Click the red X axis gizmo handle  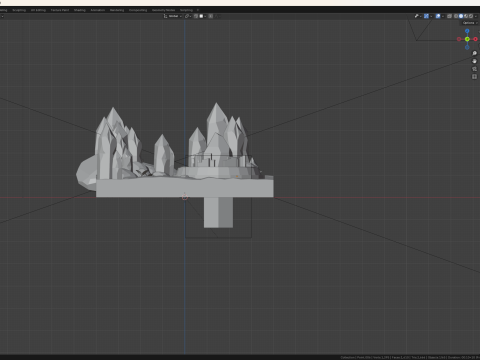[475, 39]
